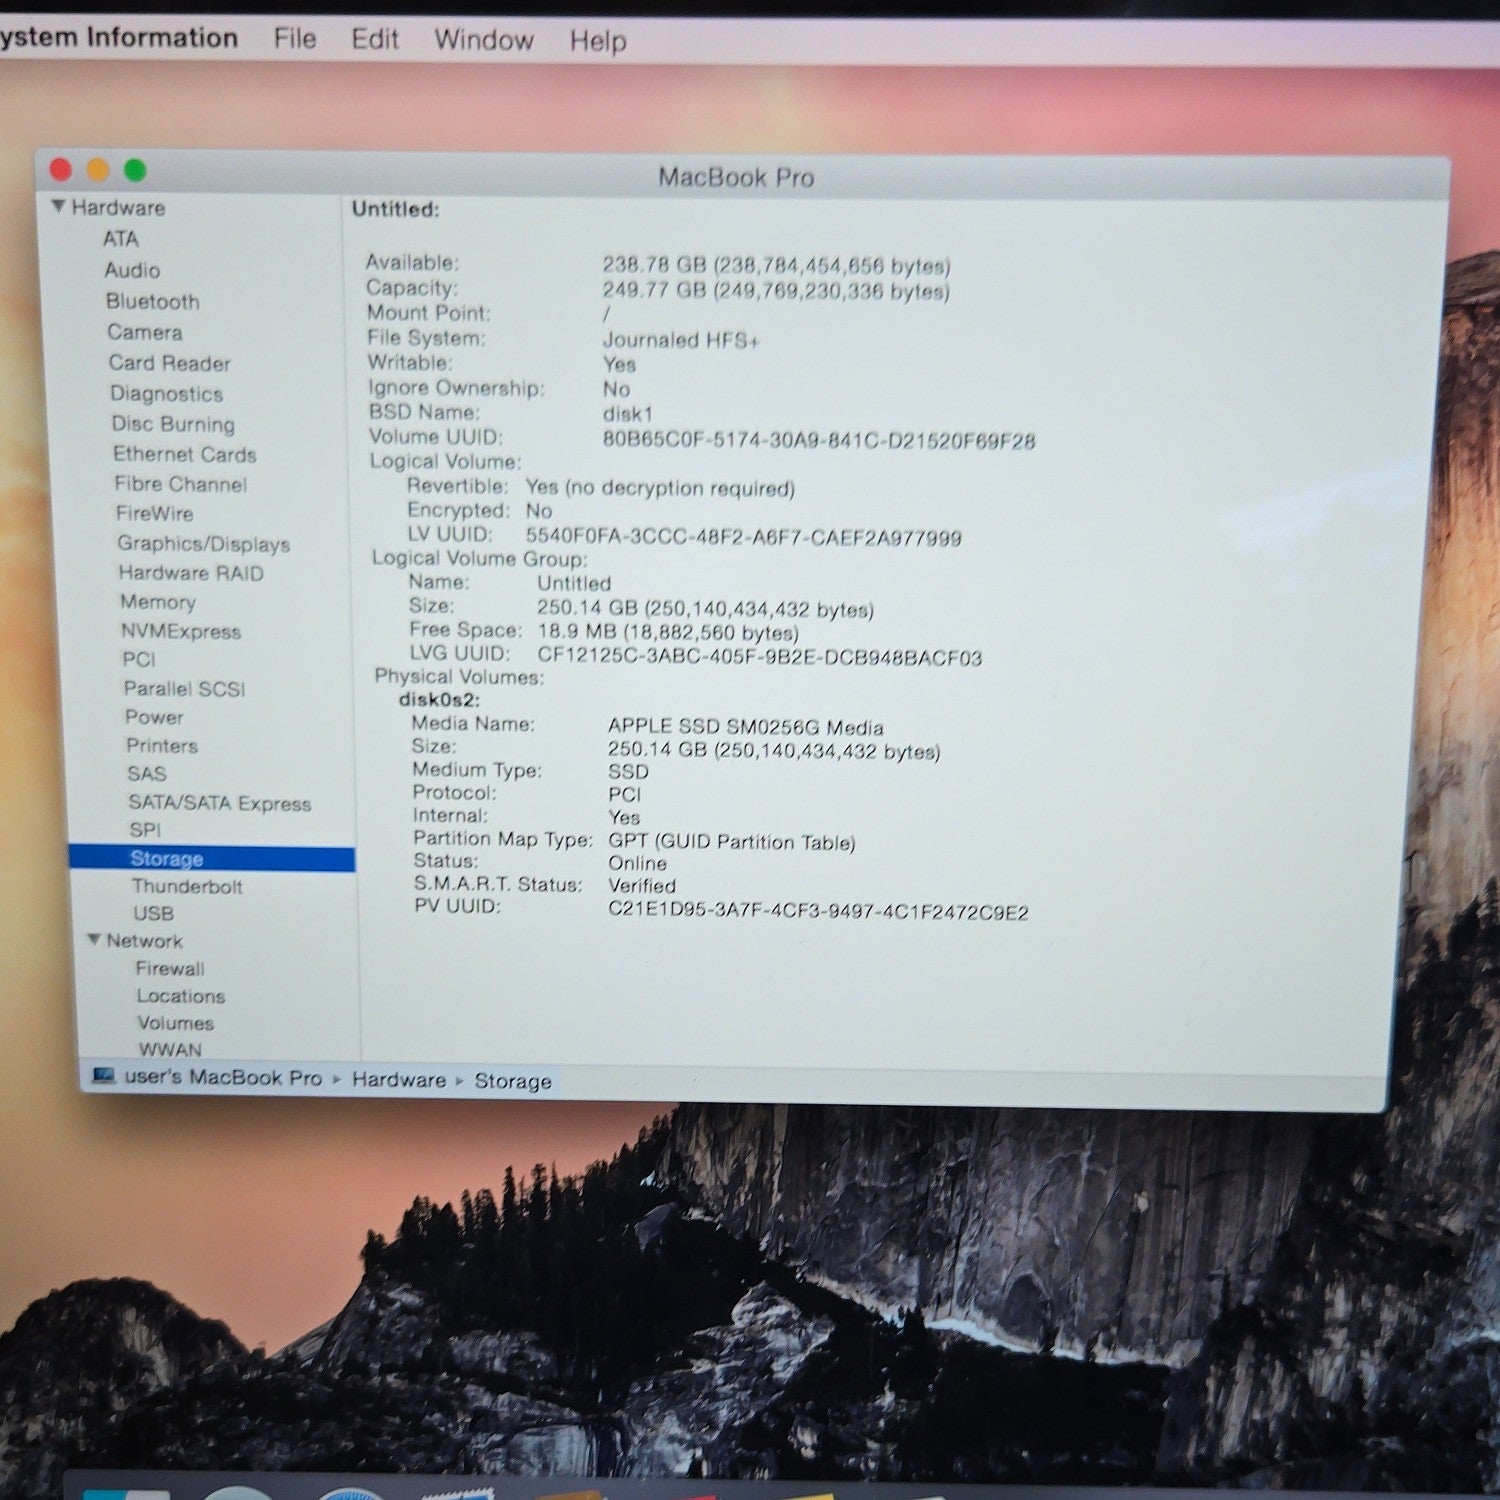Viewport: 1500px width, 1500px height.
Task: Show Power information
Action: pyautogui.click(x=154, y=717)
